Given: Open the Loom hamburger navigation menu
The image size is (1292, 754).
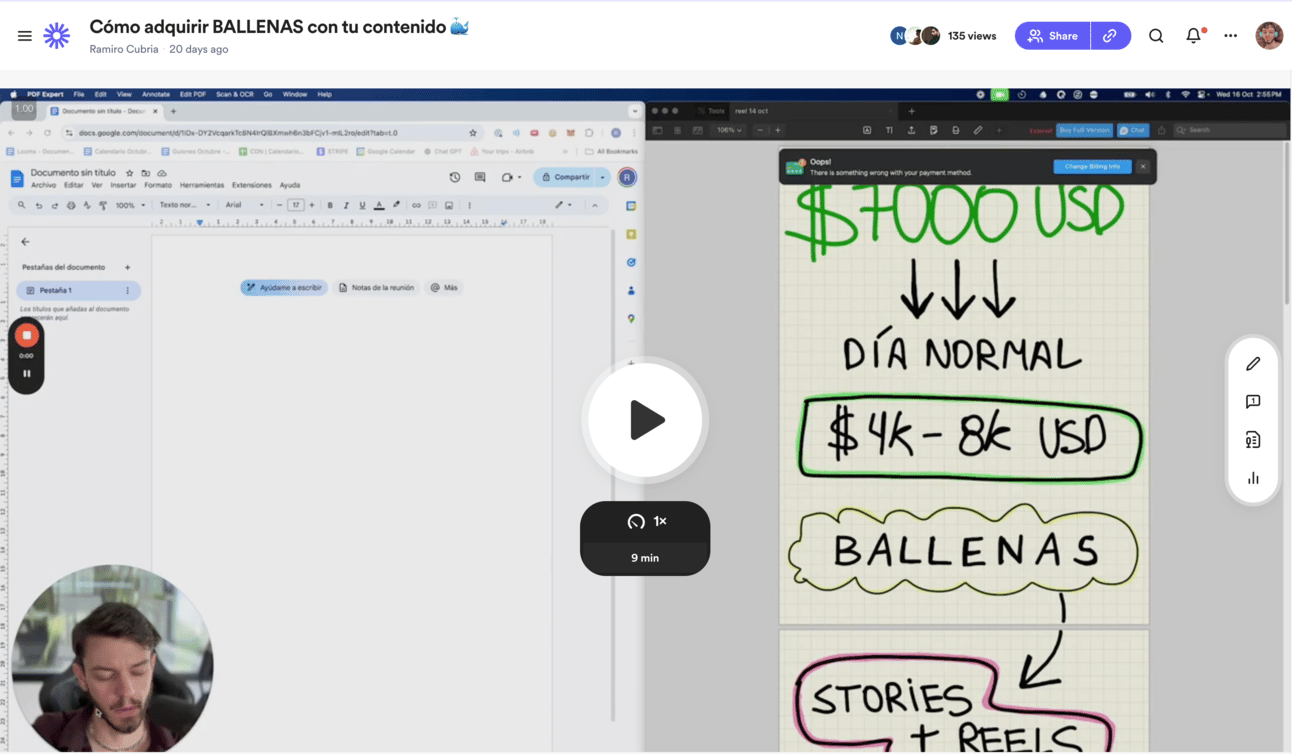Looking at the screenshot, I should pos(25,36).
